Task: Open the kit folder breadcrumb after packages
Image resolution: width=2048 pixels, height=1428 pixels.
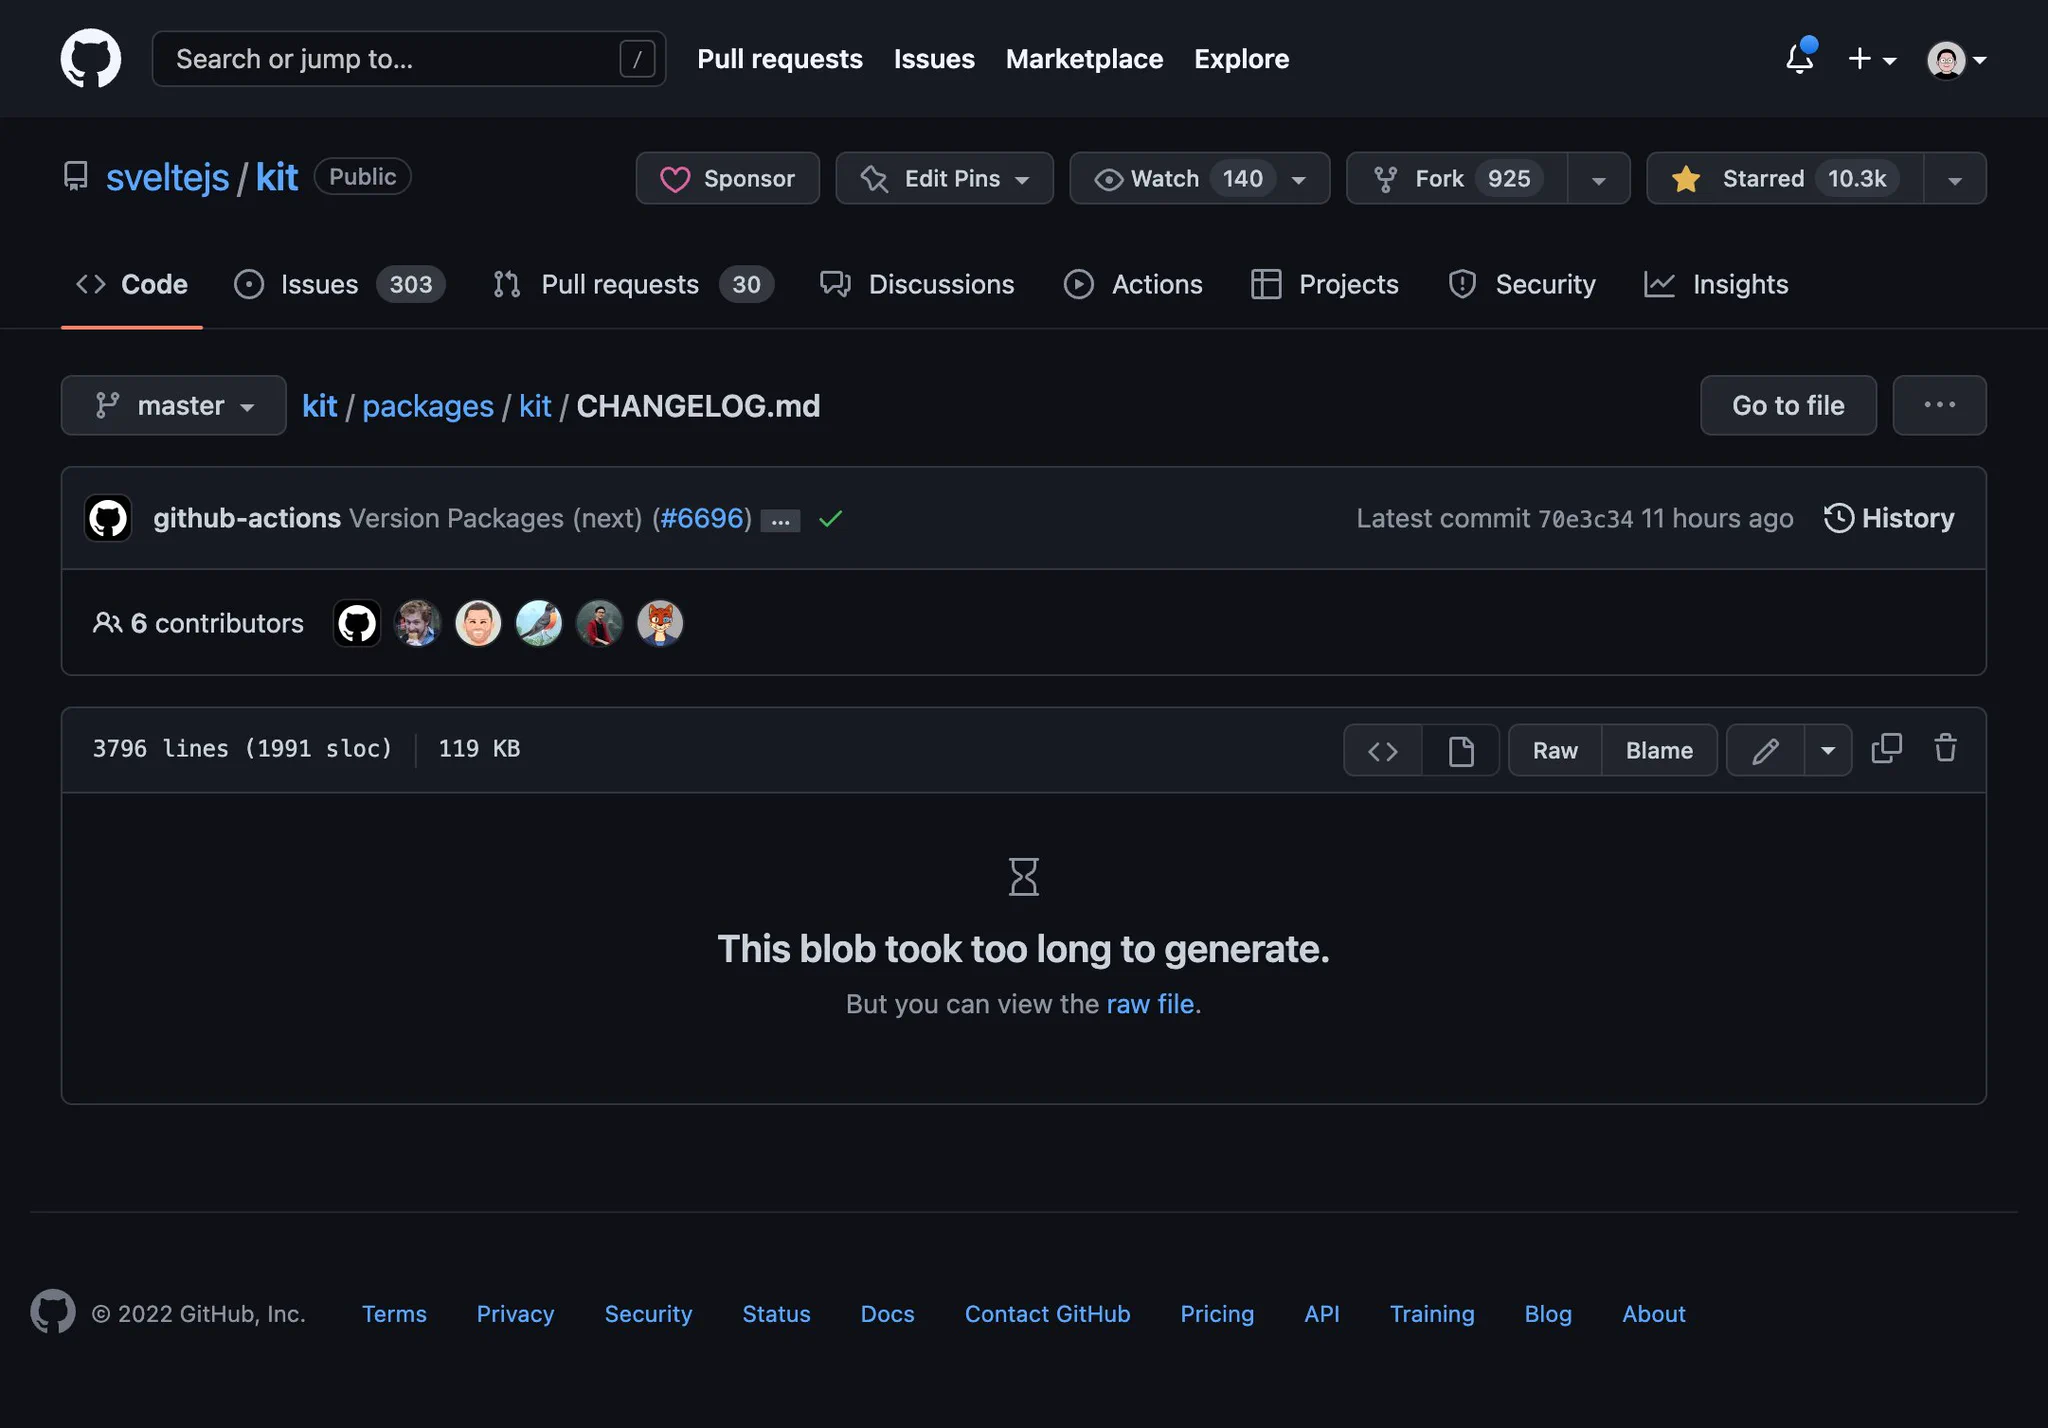Action: tap(535, 405)
